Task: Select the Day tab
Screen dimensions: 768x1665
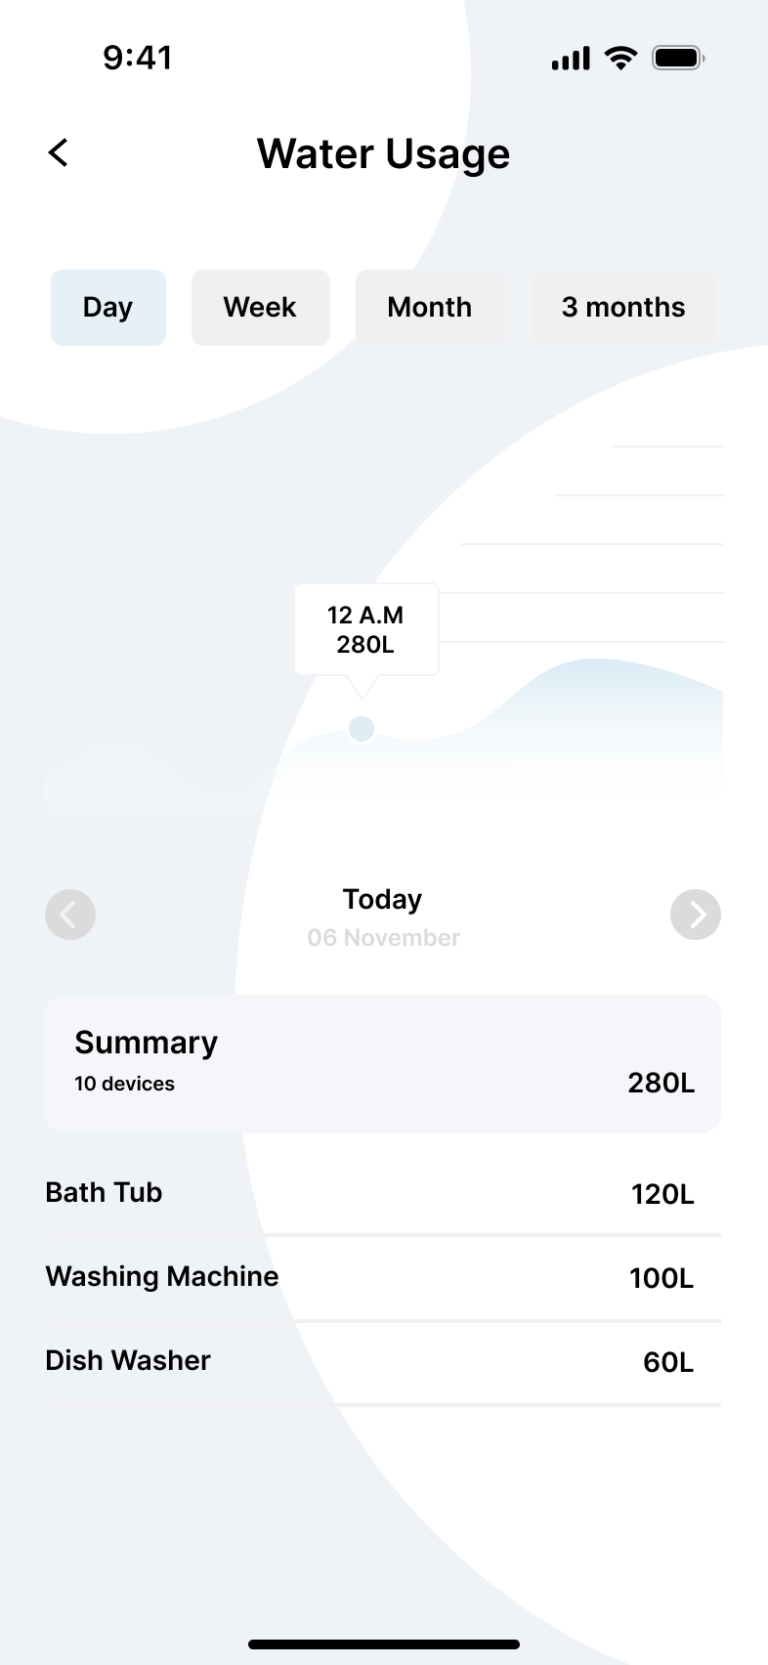Action: tap(108, 307)
